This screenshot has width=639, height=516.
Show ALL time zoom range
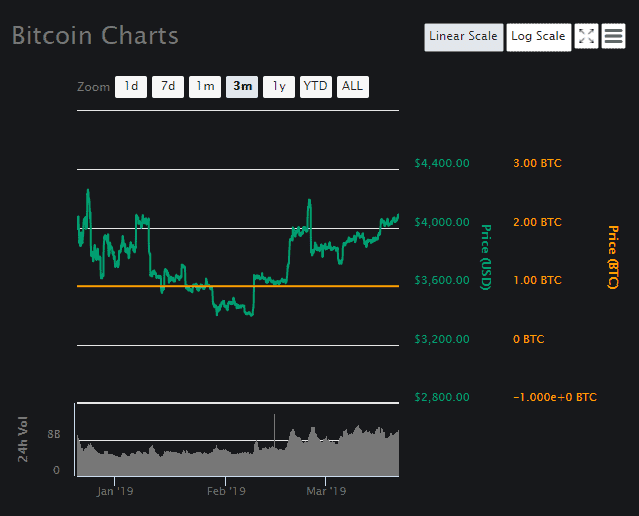(x=353, y=86)
